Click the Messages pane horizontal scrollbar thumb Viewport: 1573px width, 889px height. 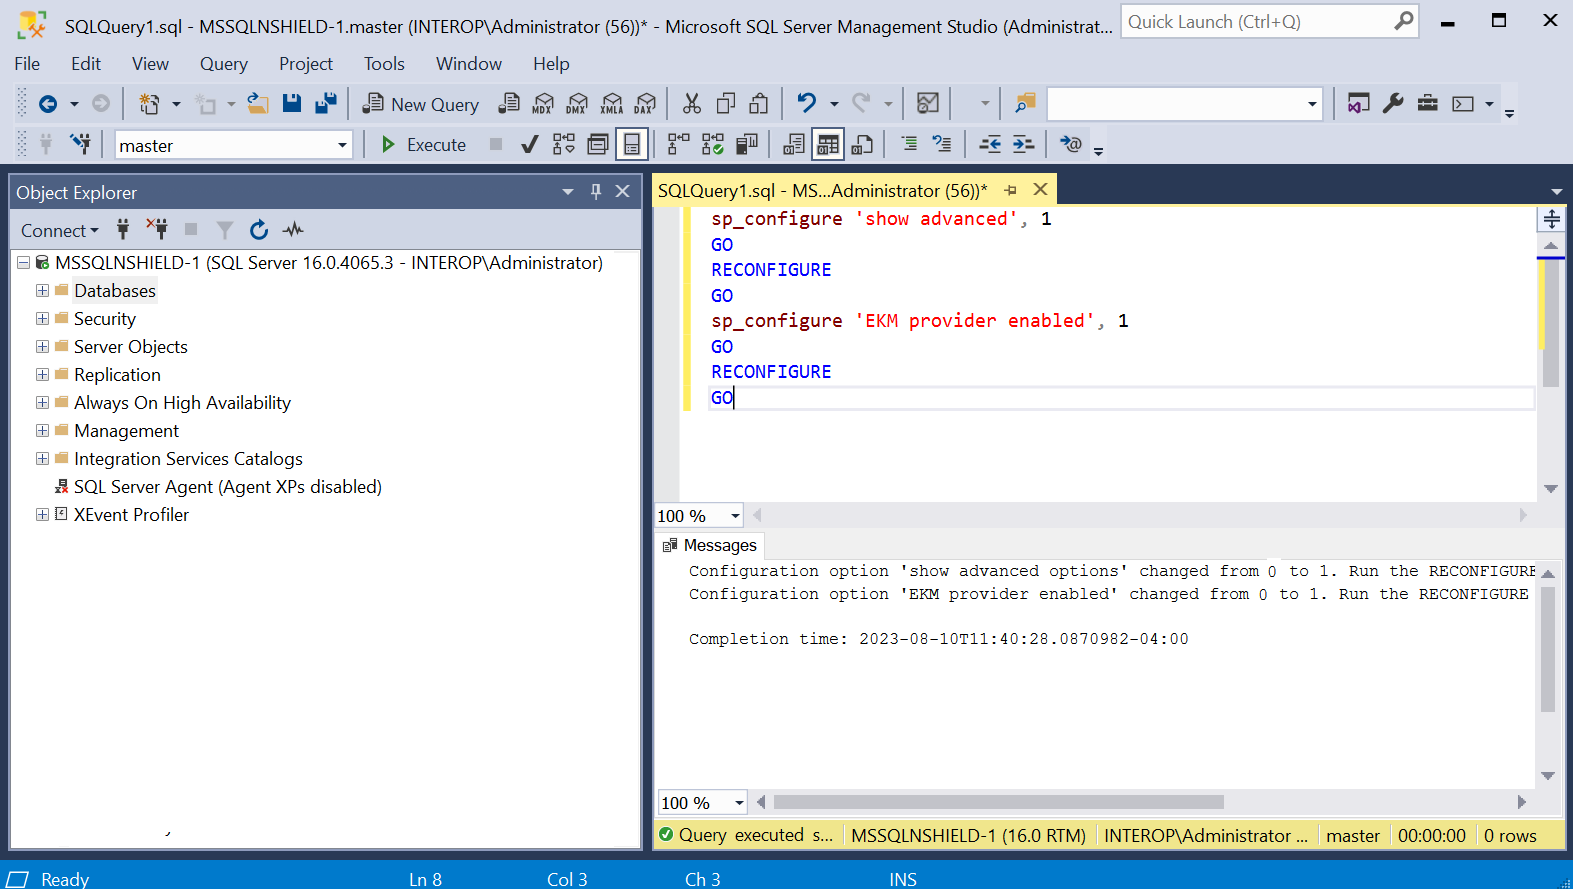(998, 802)
